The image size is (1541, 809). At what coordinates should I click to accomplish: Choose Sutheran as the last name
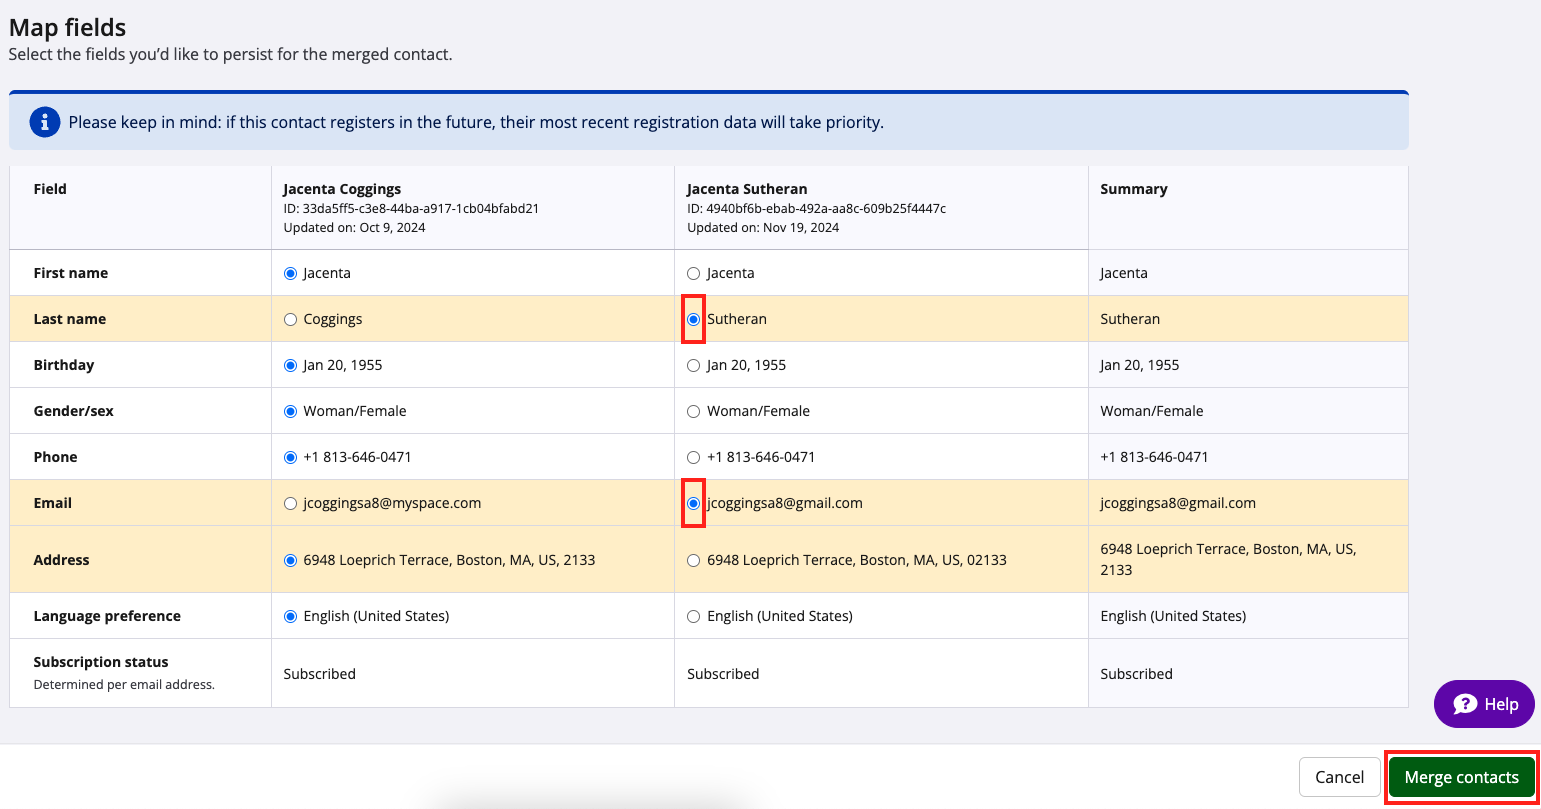(x=694, y=319)
